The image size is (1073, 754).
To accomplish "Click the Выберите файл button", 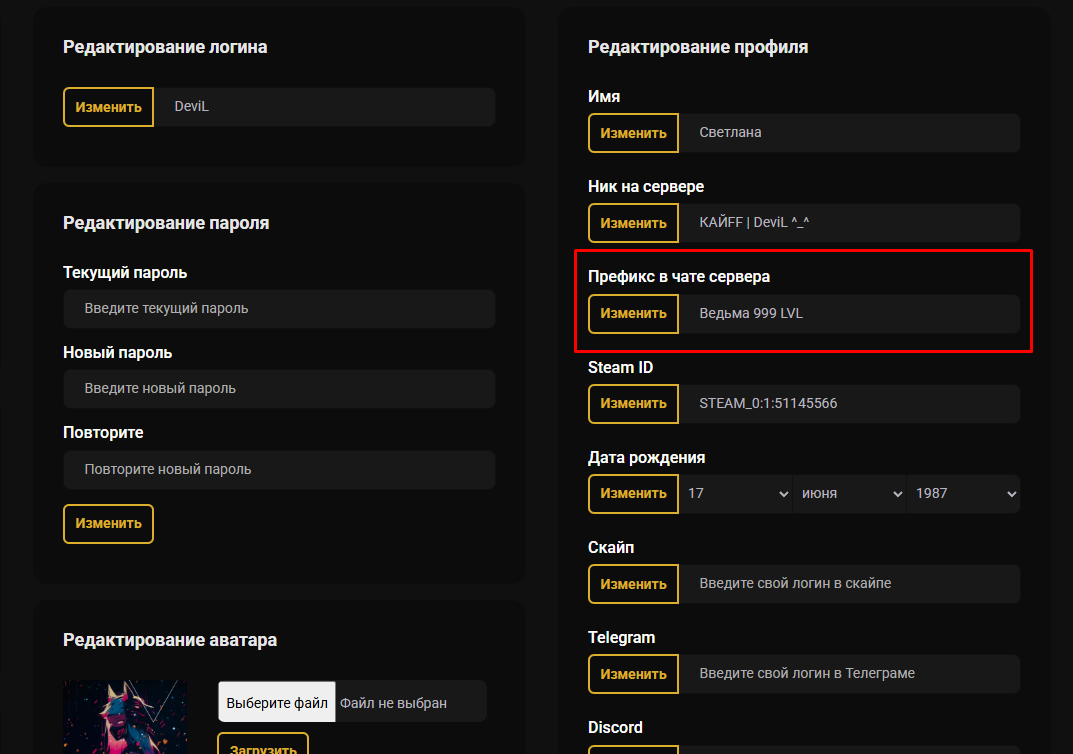I will point(277,703).
